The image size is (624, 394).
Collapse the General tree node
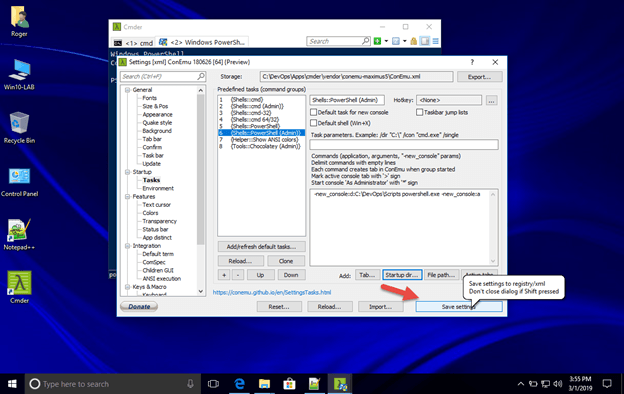point(127,90)
